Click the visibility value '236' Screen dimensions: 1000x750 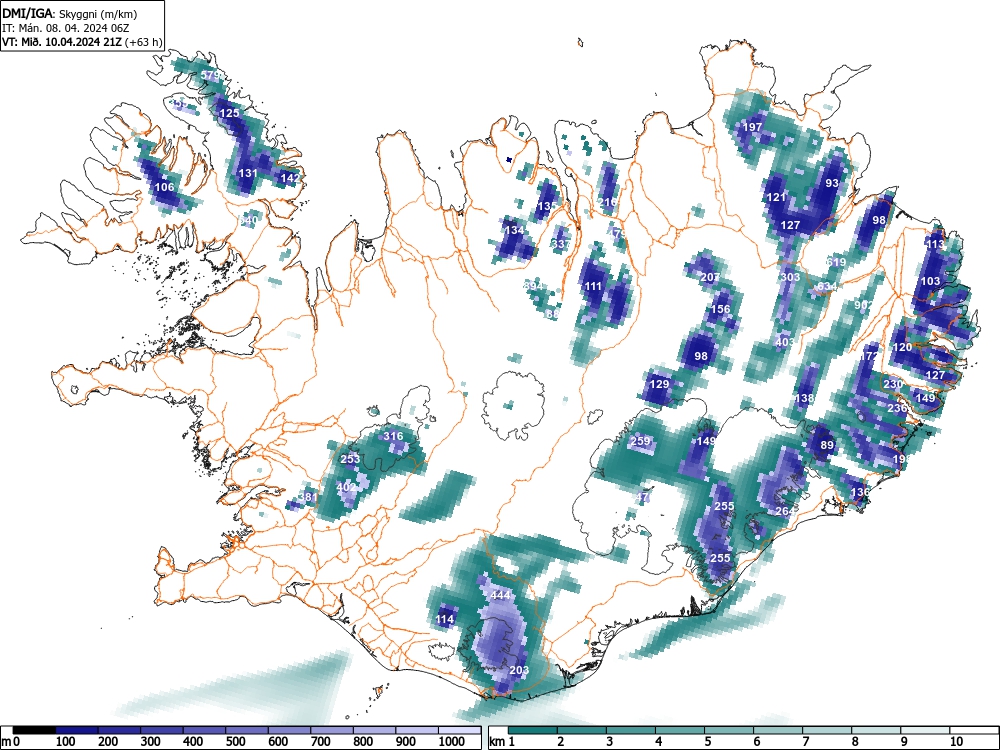pyautogui.click(x=897, y=408)
